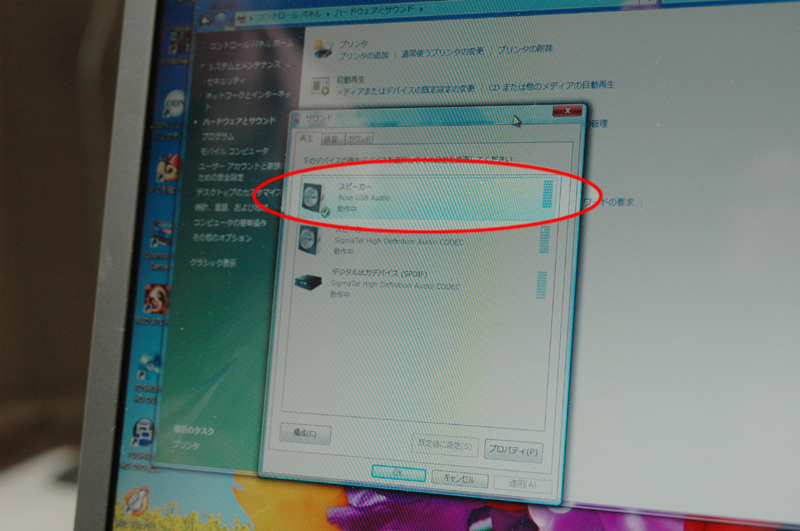Click the 適用(A) apply button
The height and width of the screenshot is (531, 800).
pos(522,483)
